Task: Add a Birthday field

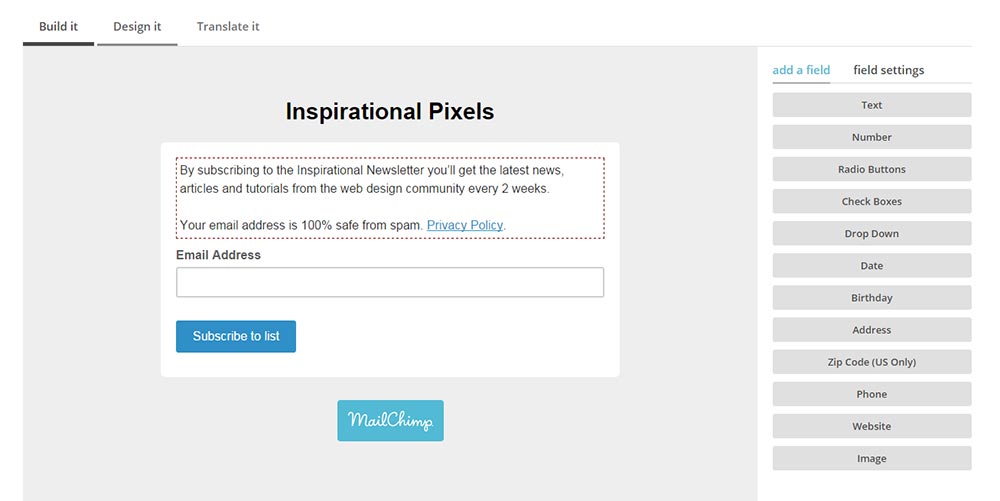Action: 871,298
